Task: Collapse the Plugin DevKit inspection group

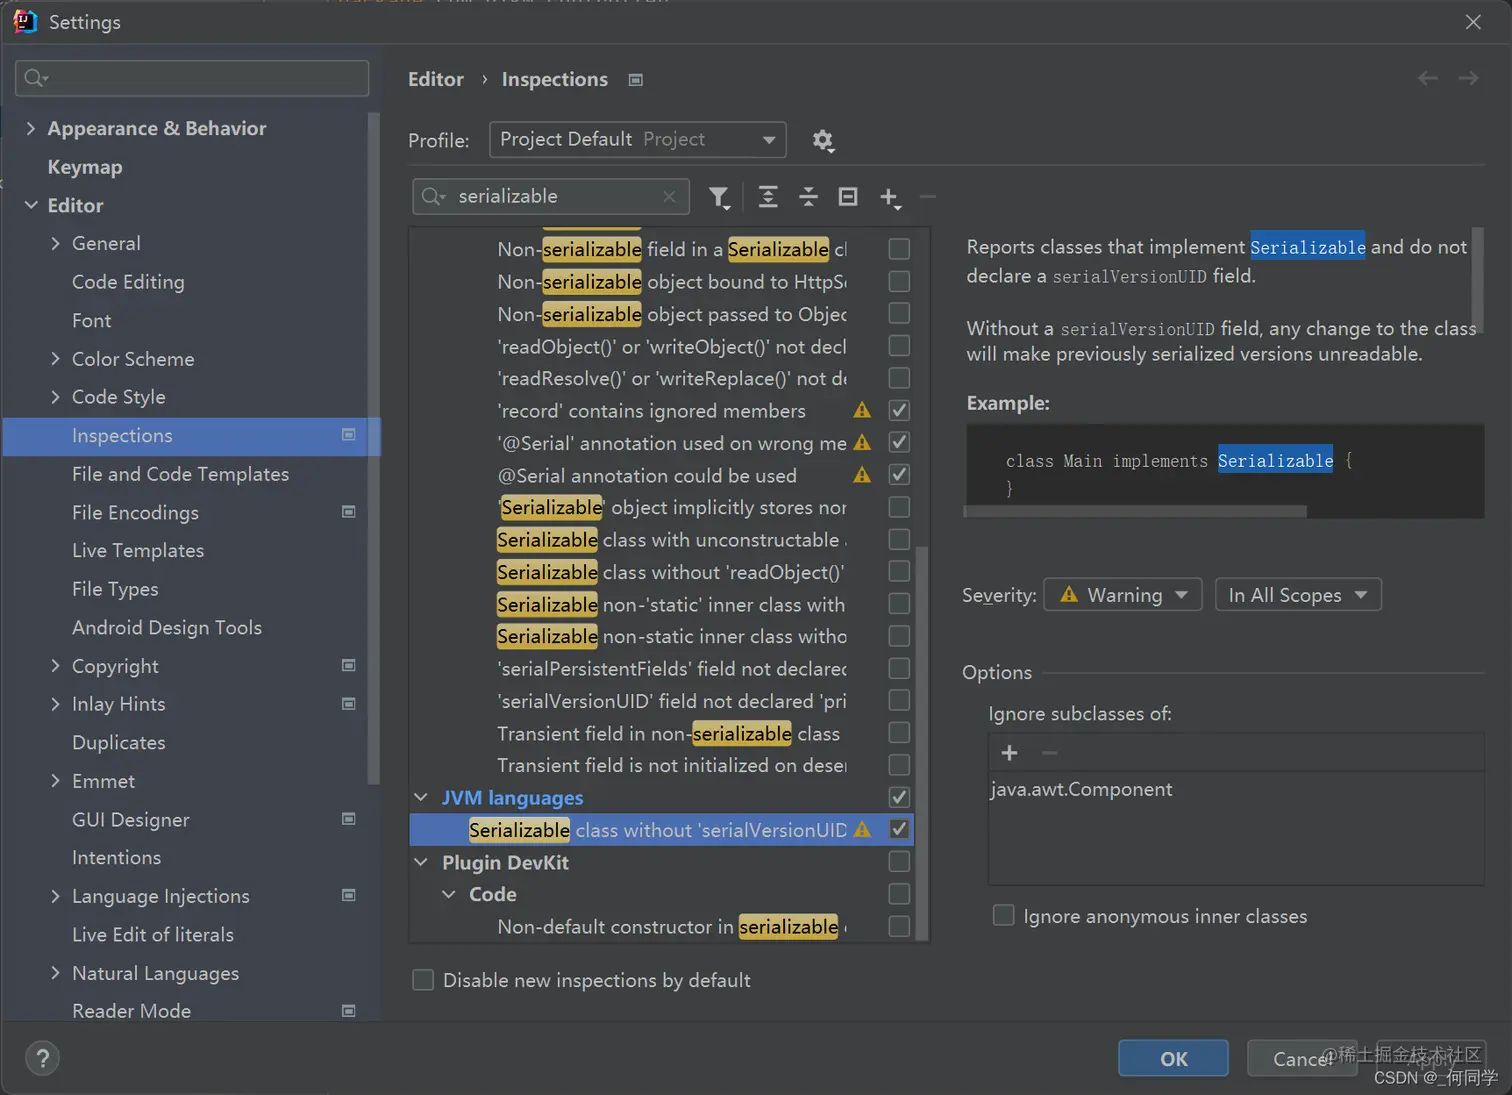Action: click(421, 862)
